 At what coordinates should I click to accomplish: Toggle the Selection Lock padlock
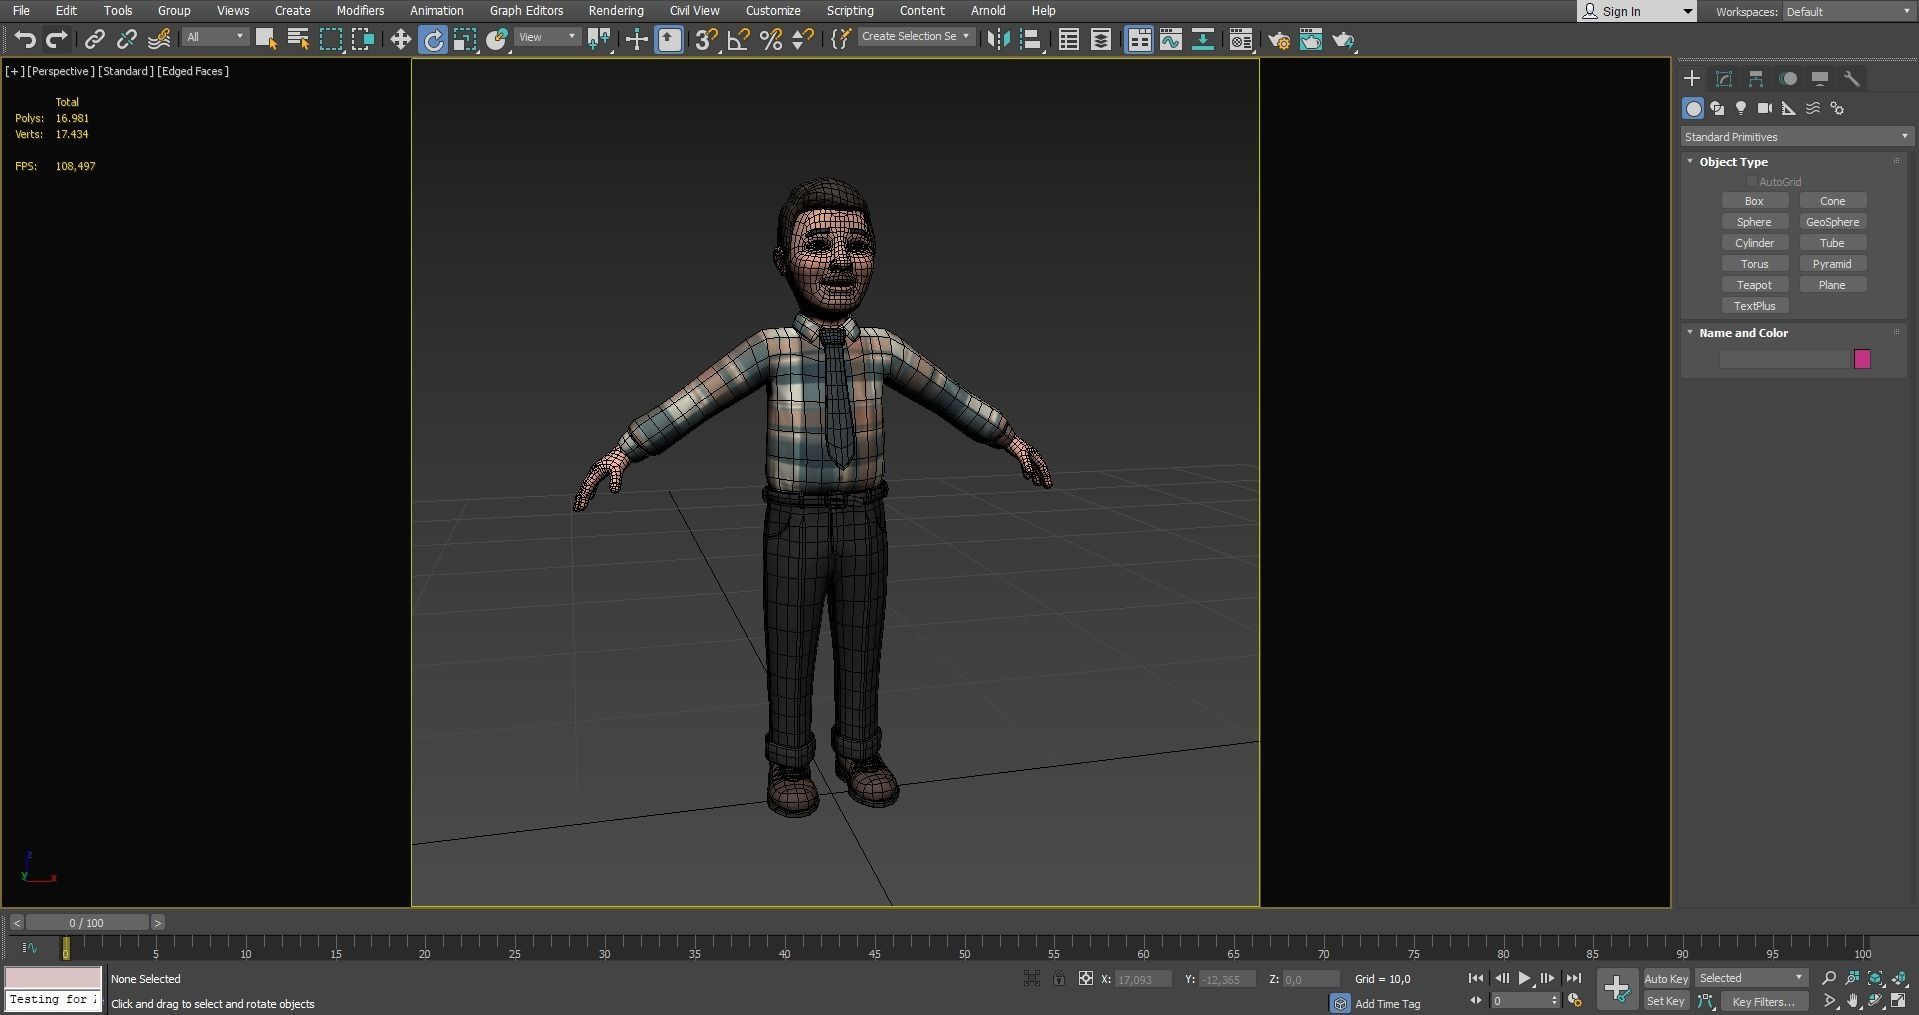click(1059, 979)
